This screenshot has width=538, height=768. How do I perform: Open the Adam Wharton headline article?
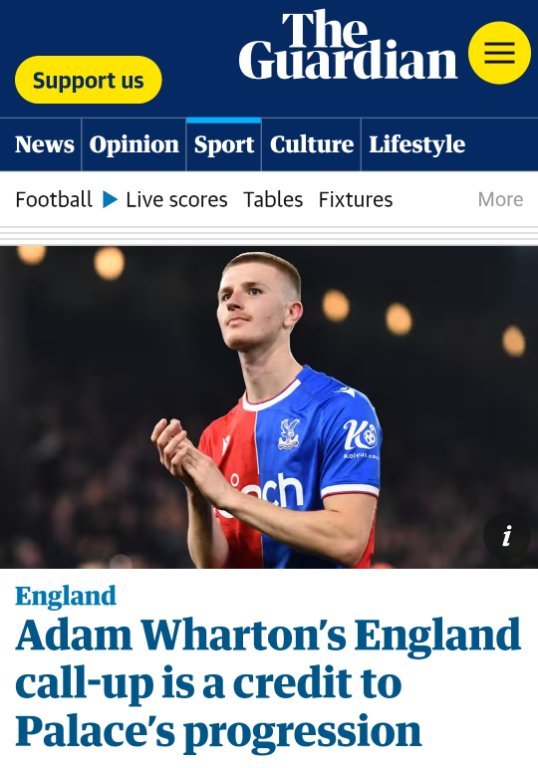click(268, 684)
